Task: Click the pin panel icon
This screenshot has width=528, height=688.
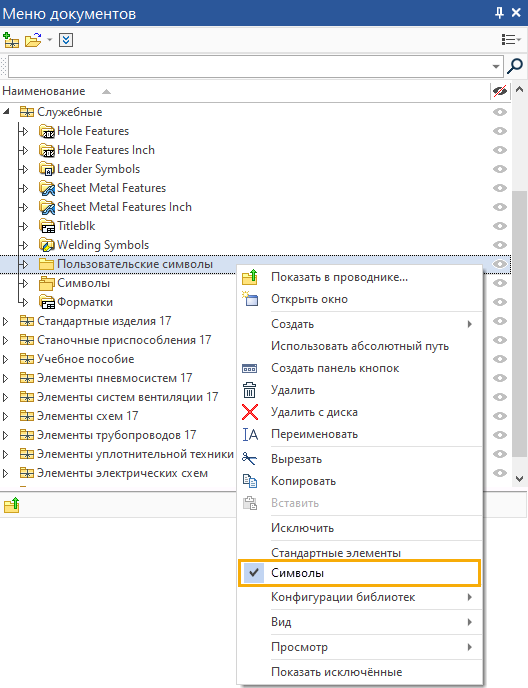Action: tap(499, 13)
